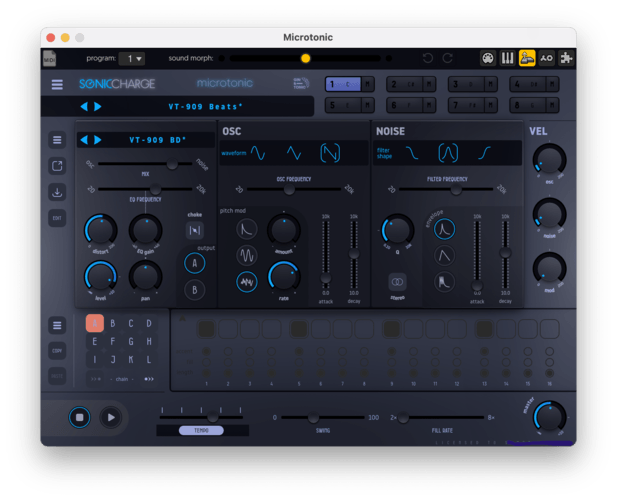Select pattern B
Screen dimensions: 617x500
(113, 323)
